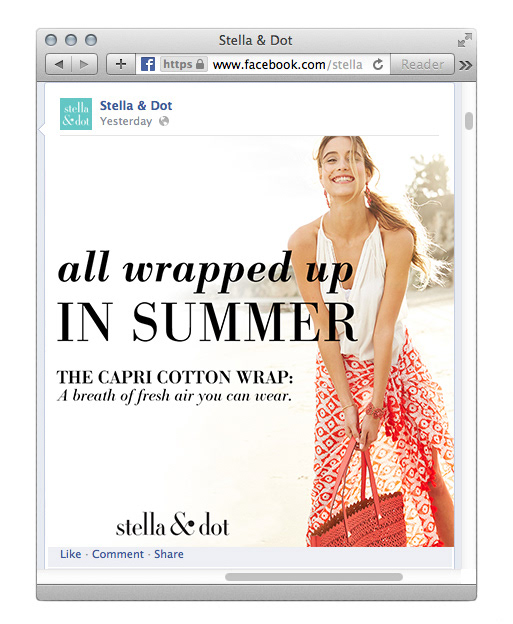513x624 pixels.
Task: Open Safari's Reader view
Action: [x=422, y=64]
